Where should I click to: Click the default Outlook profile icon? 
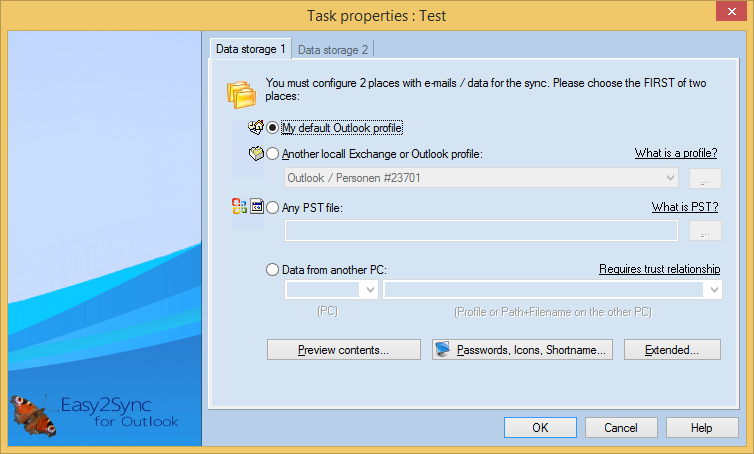256,128
